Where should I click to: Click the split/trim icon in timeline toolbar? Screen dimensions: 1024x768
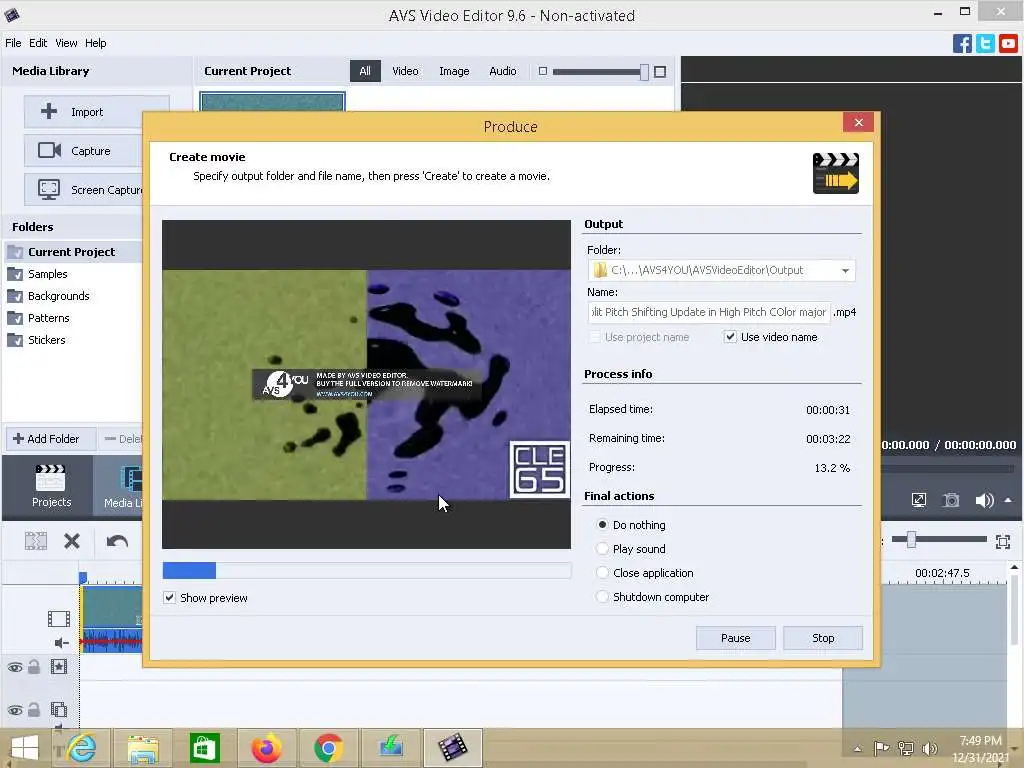click(x=36, y=541)
